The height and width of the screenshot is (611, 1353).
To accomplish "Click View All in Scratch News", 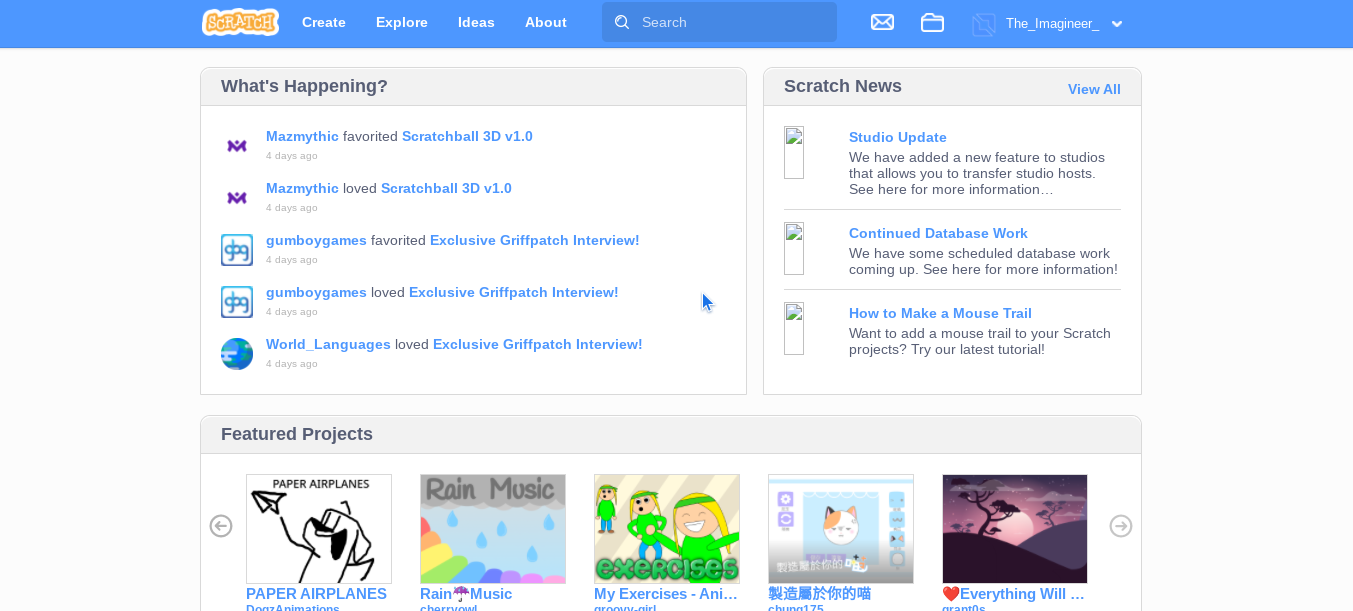I will click(x=1094, y=89).
